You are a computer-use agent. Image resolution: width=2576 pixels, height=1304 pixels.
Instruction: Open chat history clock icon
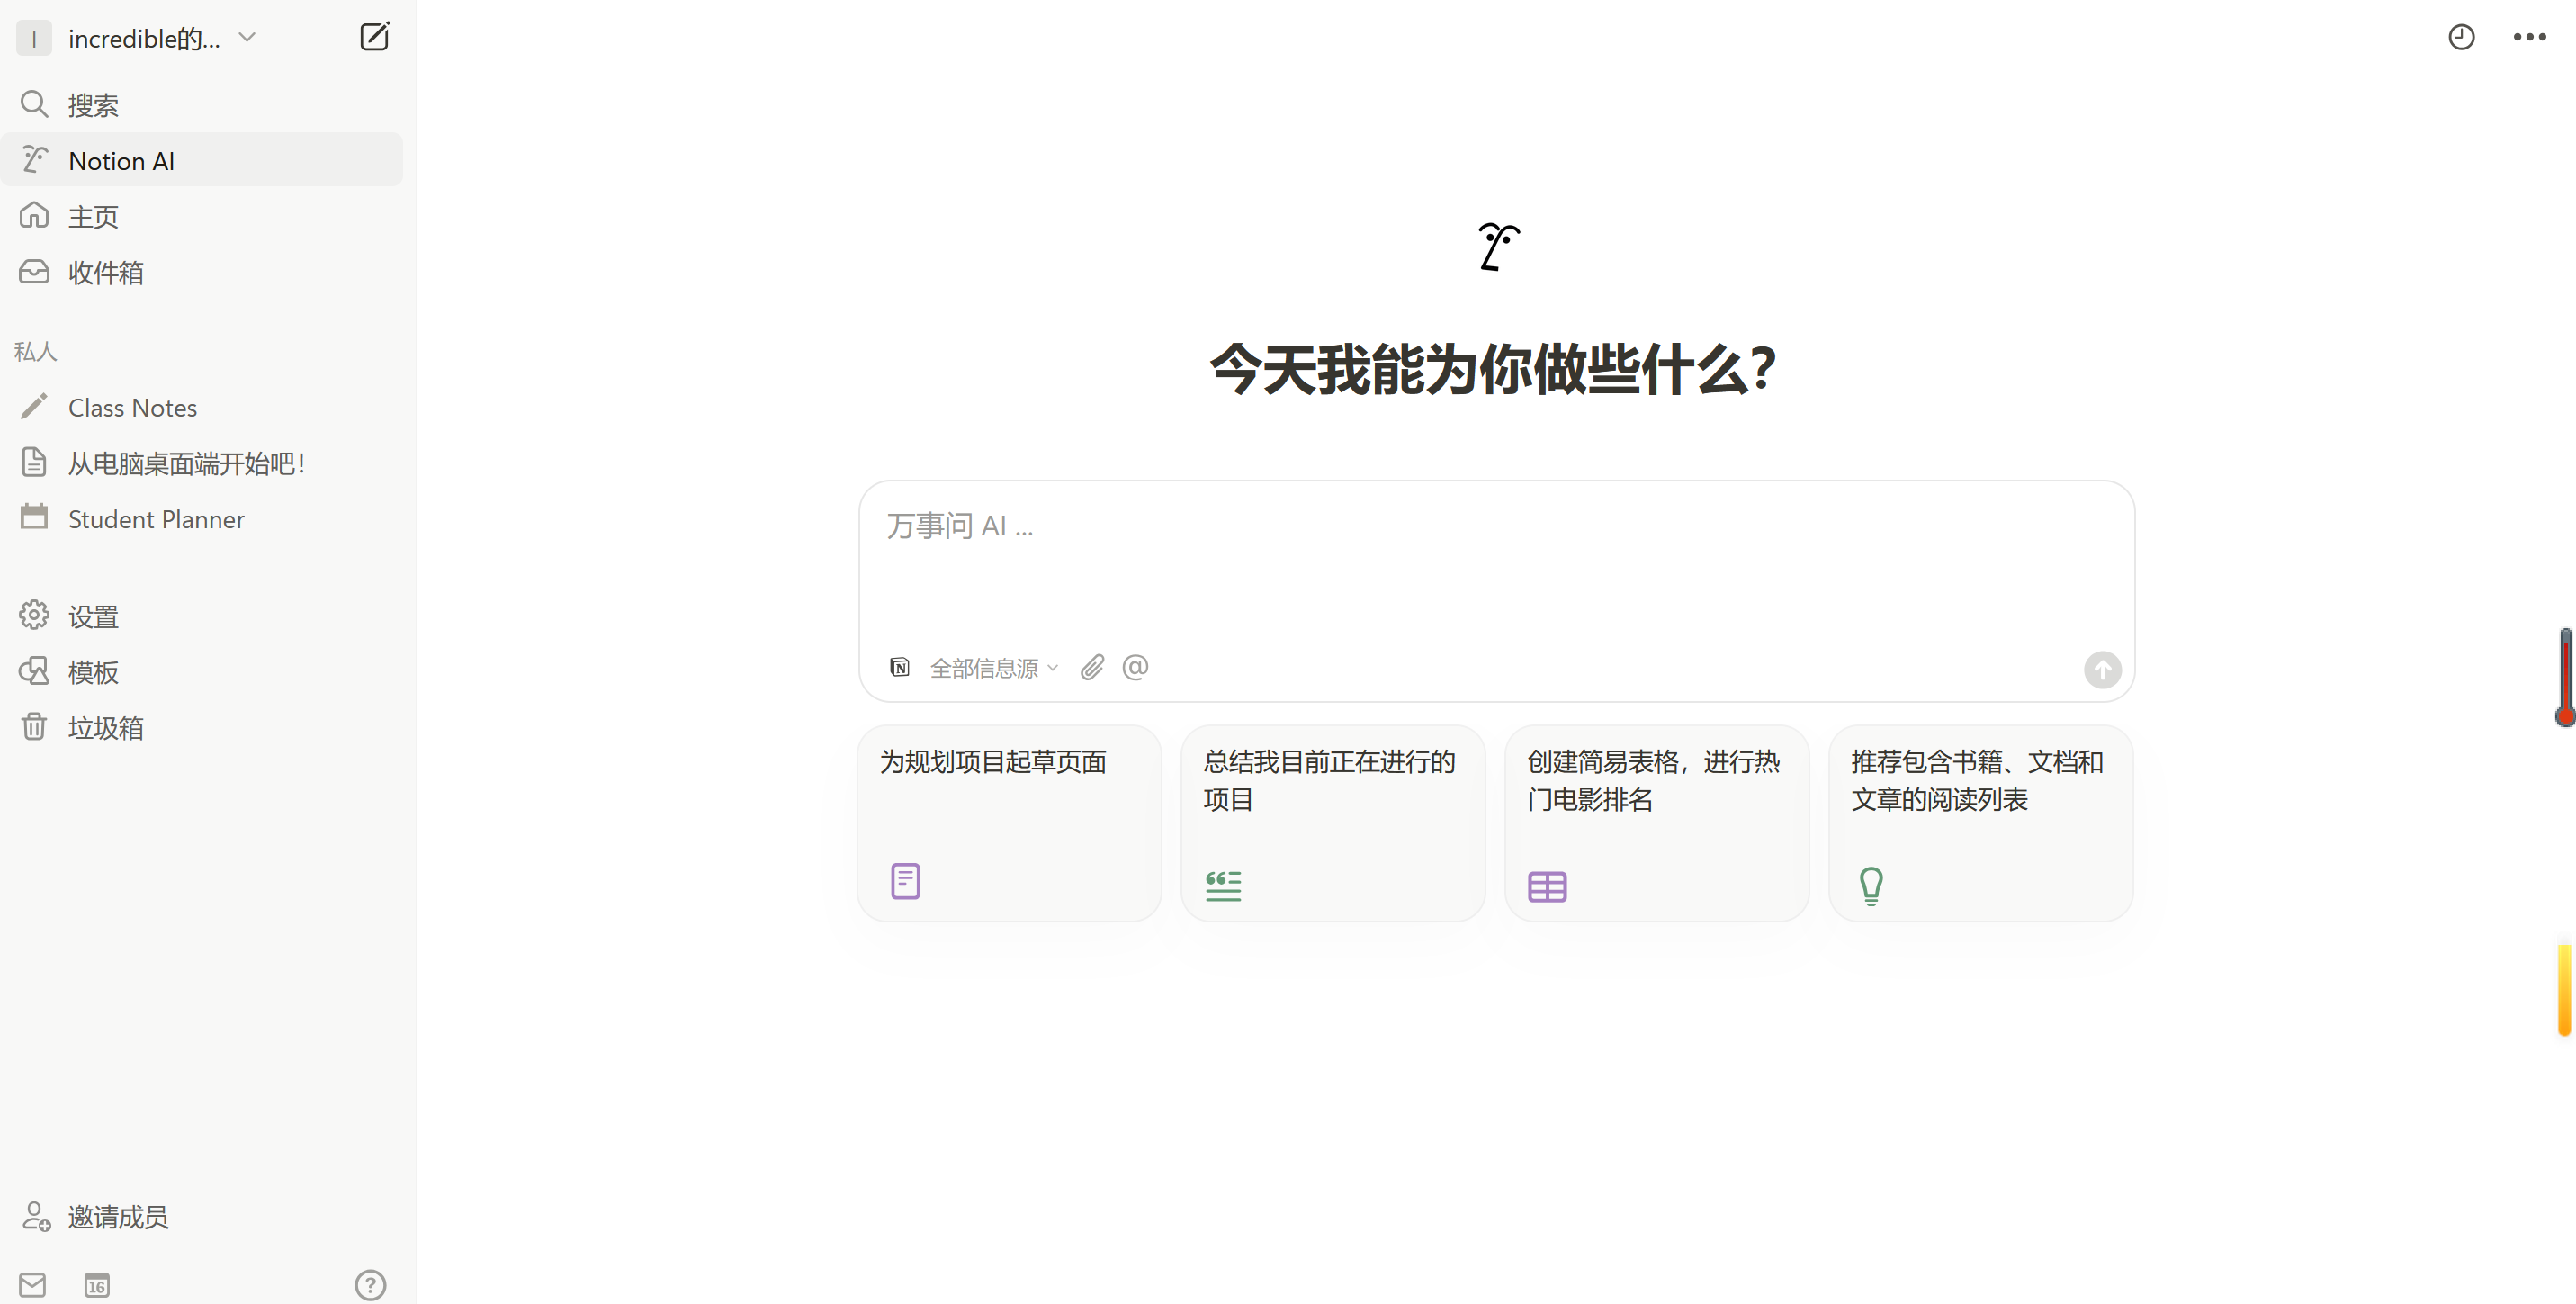point(2461,37)
